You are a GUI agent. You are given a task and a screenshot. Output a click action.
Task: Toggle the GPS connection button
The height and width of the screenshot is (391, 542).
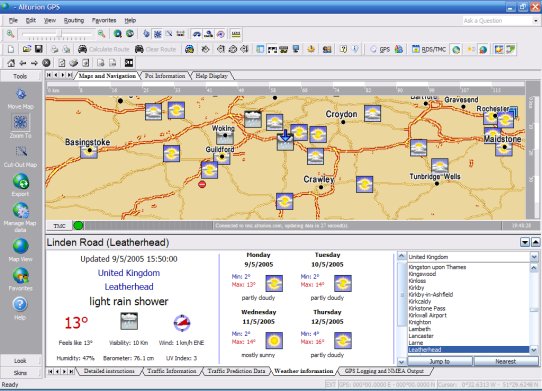point(380,49)
